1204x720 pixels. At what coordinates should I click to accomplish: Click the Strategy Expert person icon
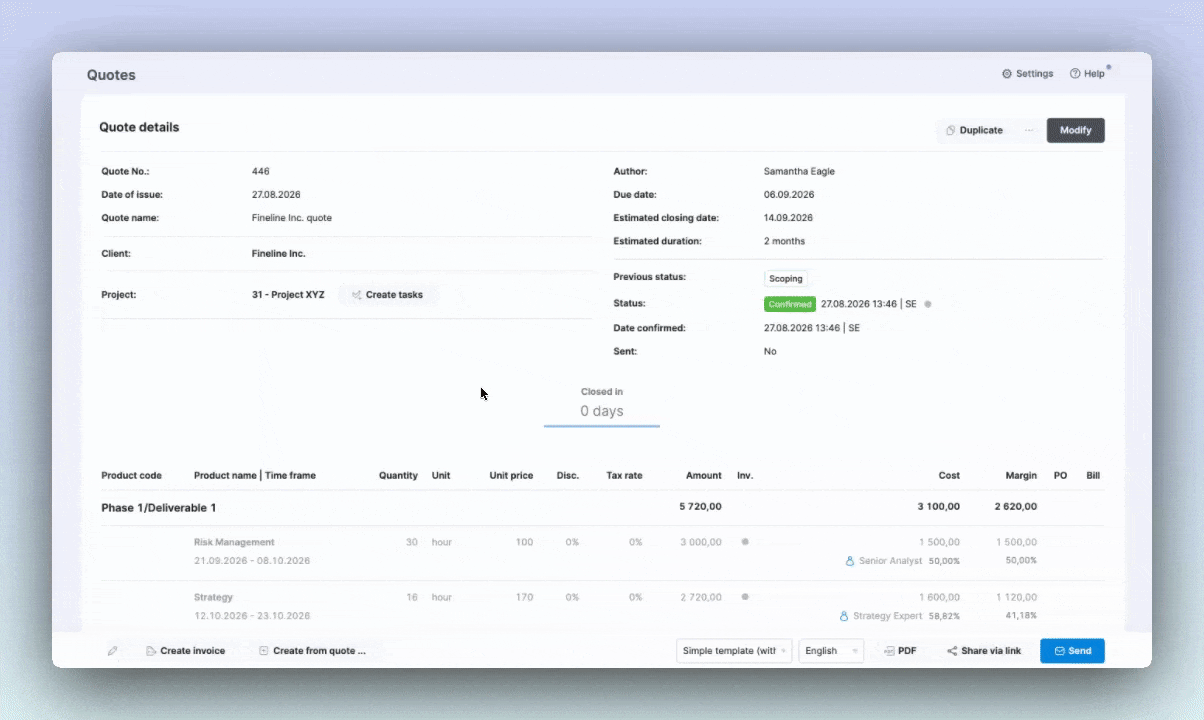click(x=844, y=617)
